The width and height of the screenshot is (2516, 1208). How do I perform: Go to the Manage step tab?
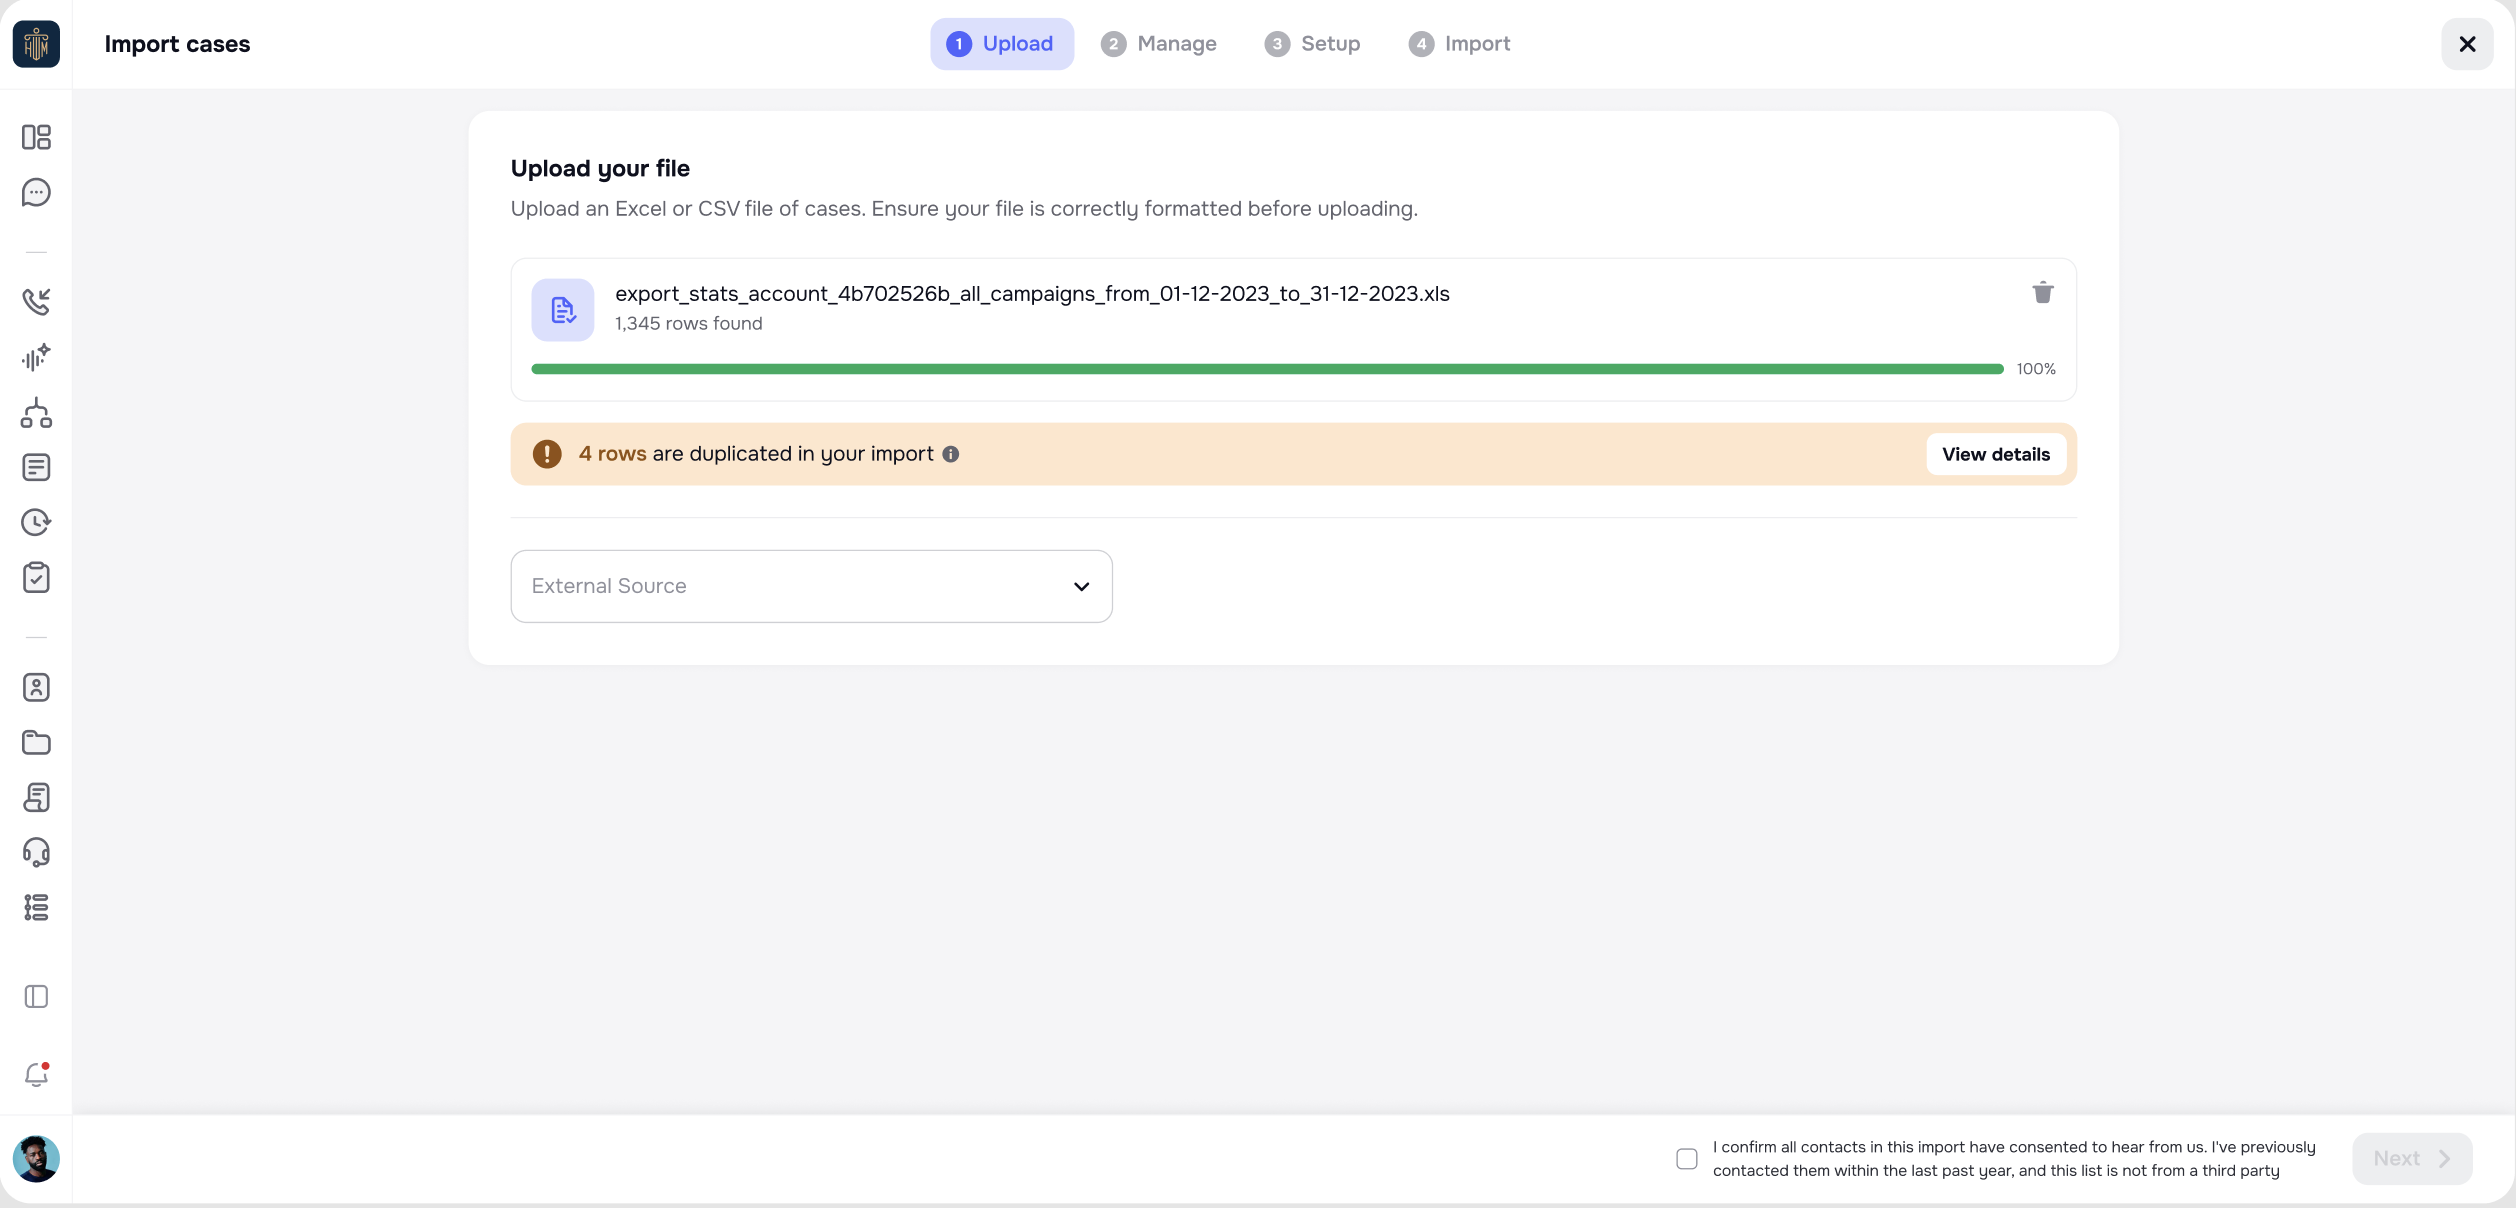tap(1159, 44)
